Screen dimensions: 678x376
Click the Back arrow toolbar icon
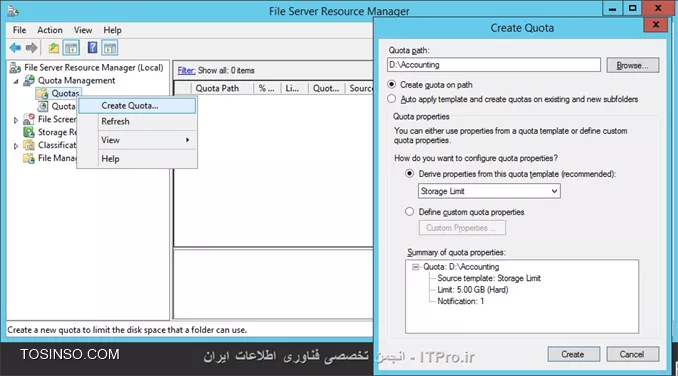coord(15,48)
